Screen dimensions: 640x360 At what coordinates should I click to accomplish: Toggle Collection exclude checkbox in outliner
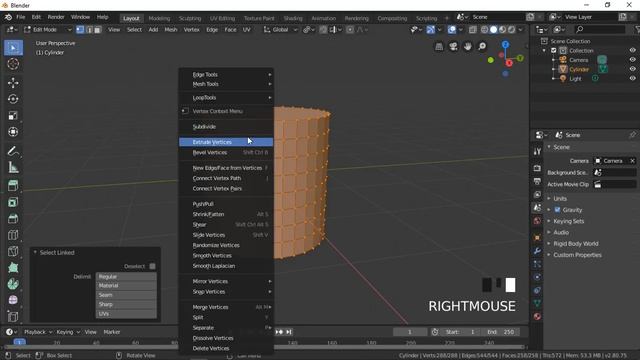pyautogui.click(x=554, y=51)
